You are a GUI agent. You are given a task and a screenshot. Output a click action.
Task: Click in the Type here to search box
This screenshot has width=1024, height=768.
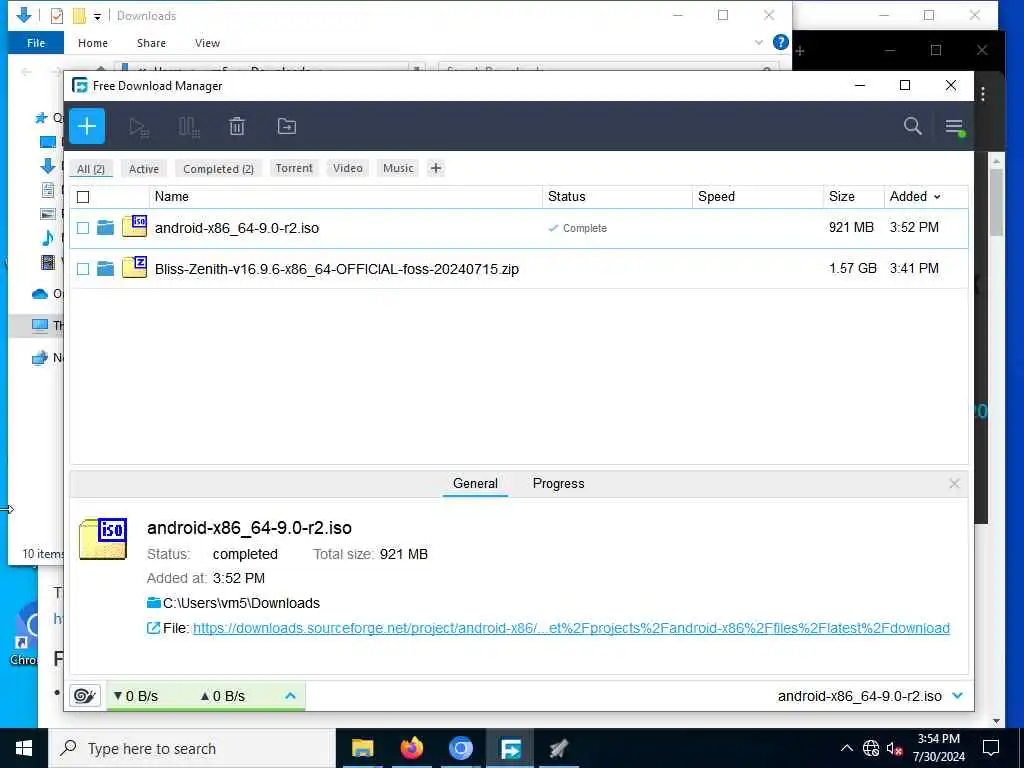point(192,748)
